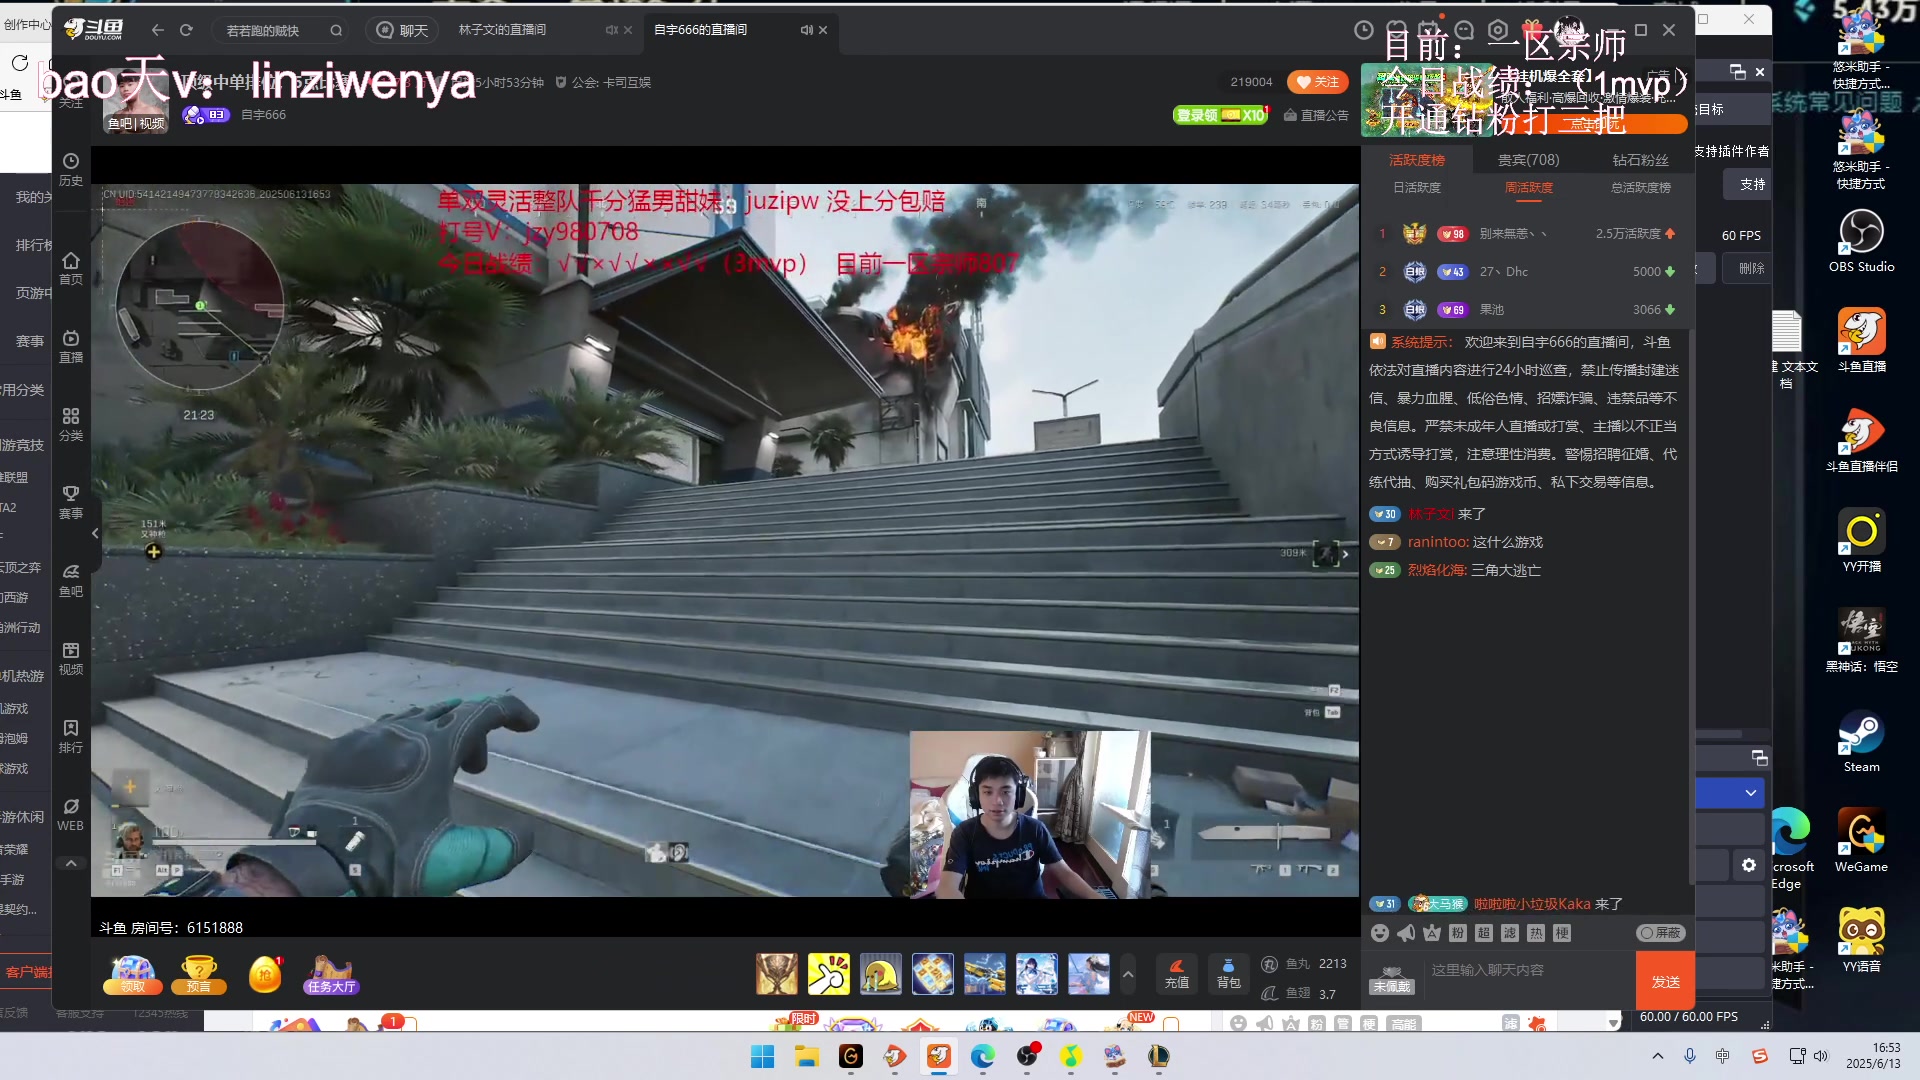Screen dimensions: 1920x1080
Task: Enable the 屏蔽 block toggle
Action: pos(1661,933)
